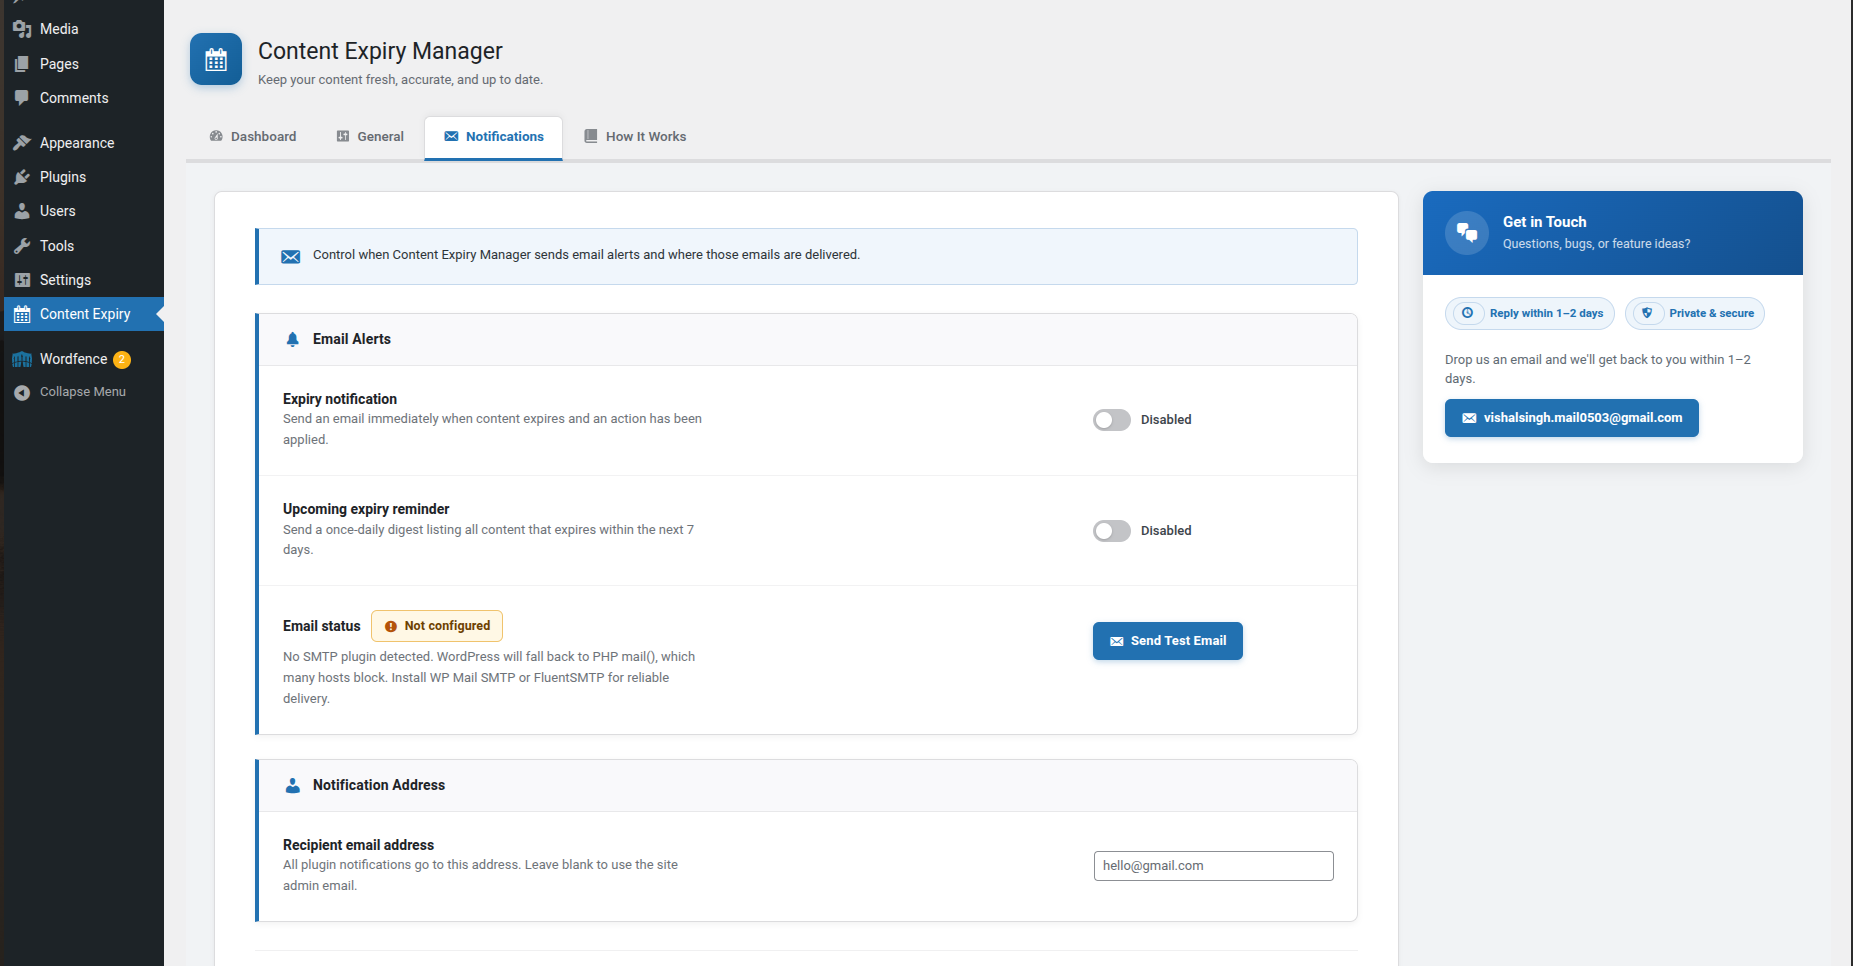Click the Notification Address person icon
This screenshot has height=966, width=1853.
pyautogui.click(x=292, y=786)
